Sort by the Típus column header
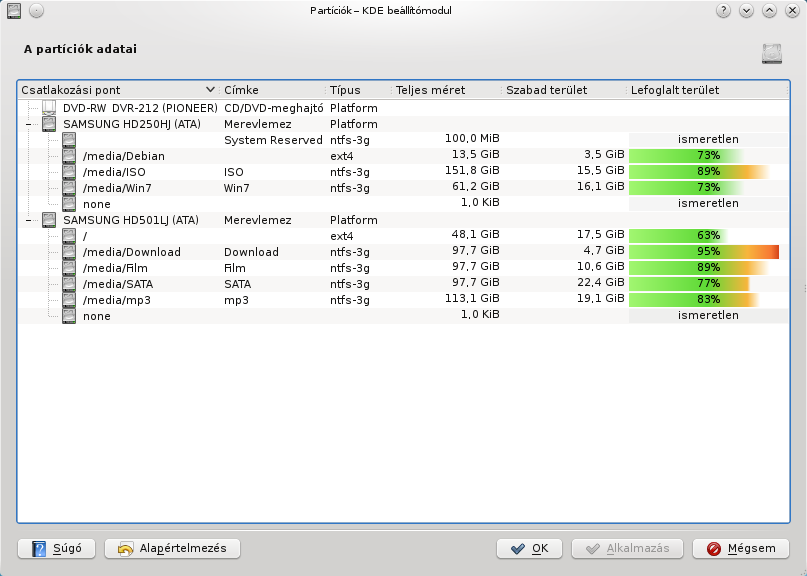The height and width of the screenshot is (576, 807). click(x=359, y=90)
